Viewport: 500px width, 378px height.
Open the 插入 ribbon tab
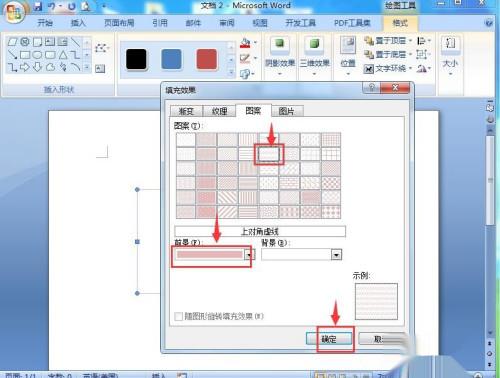coord(79,23)
